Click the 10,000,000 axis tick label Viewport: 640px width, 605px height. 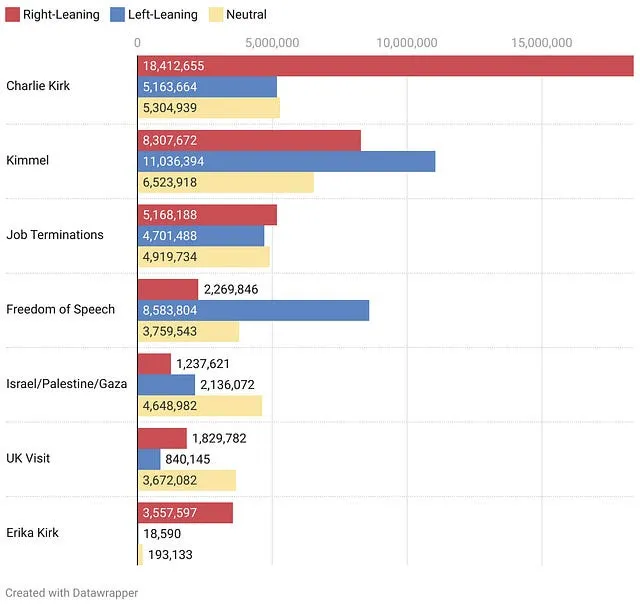(x=406, y=43)
